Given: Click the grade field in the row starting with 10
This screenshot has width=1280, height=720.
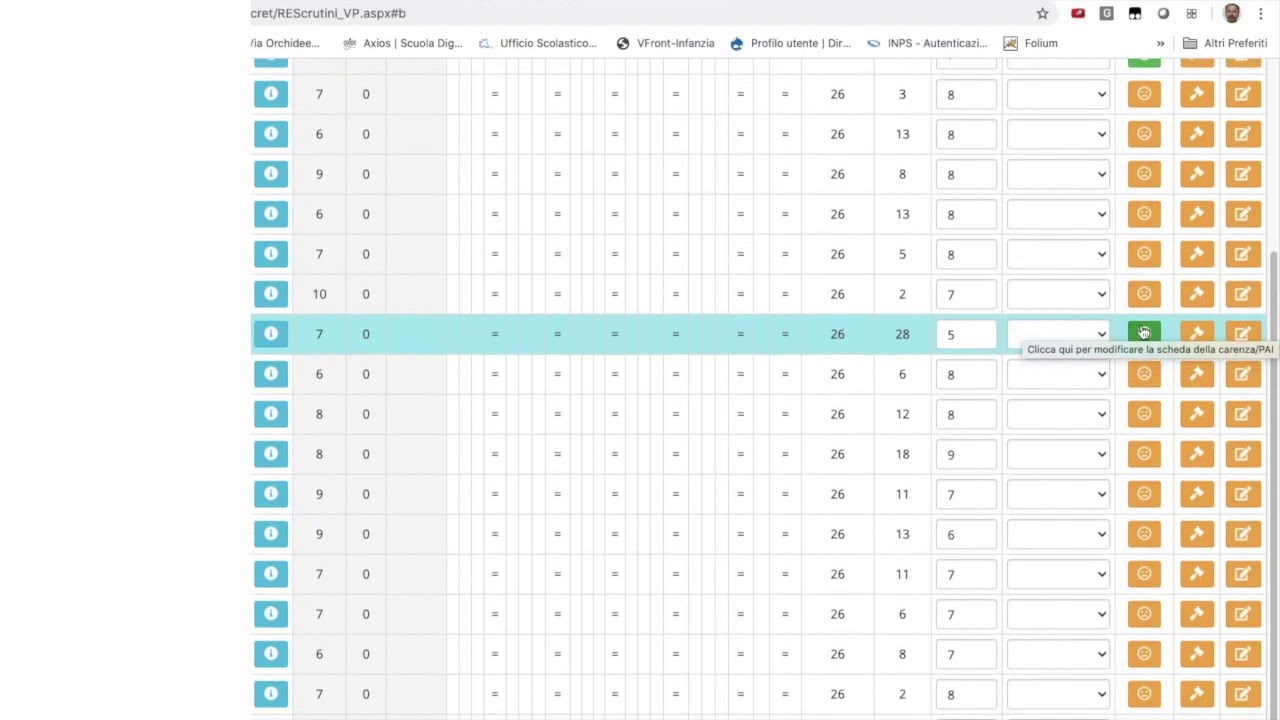Looking at the screenshot, I should (x=966, y=294).
